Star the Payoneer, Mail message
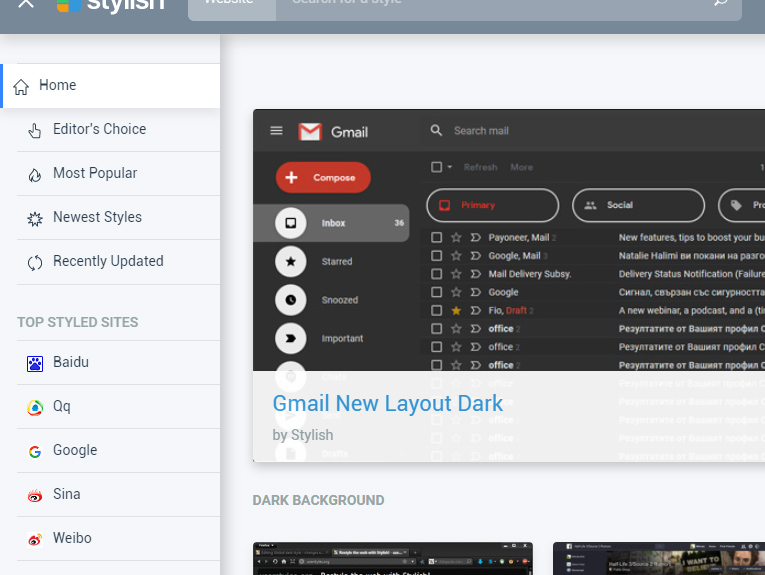The height and width of the screenshot is (575, 765). click(456, 238)
